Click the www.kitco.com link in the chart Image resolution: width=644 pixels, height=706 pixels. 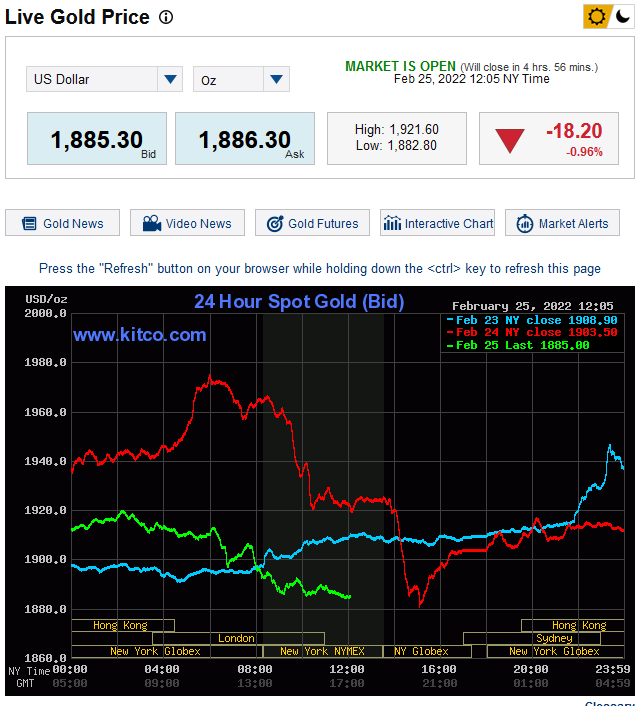tap(140, 335)
